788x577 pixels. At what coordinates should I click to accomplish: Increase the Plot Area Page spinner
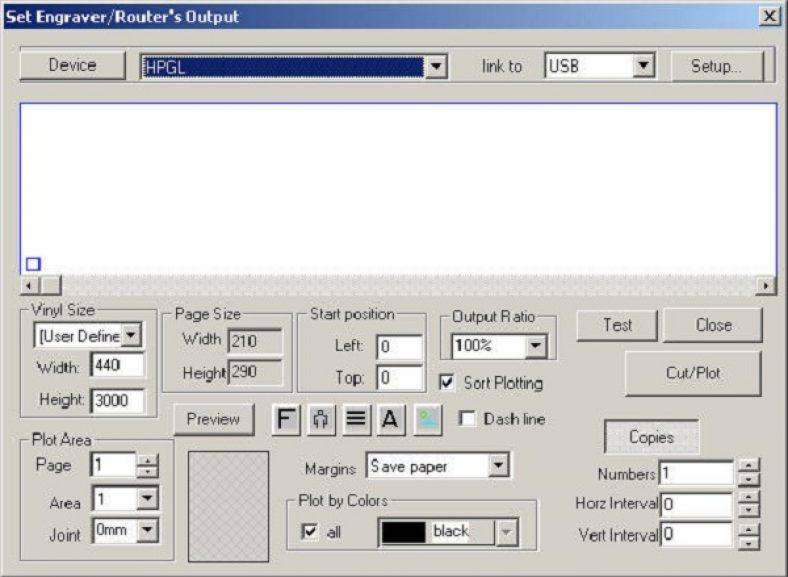point(147,459)
